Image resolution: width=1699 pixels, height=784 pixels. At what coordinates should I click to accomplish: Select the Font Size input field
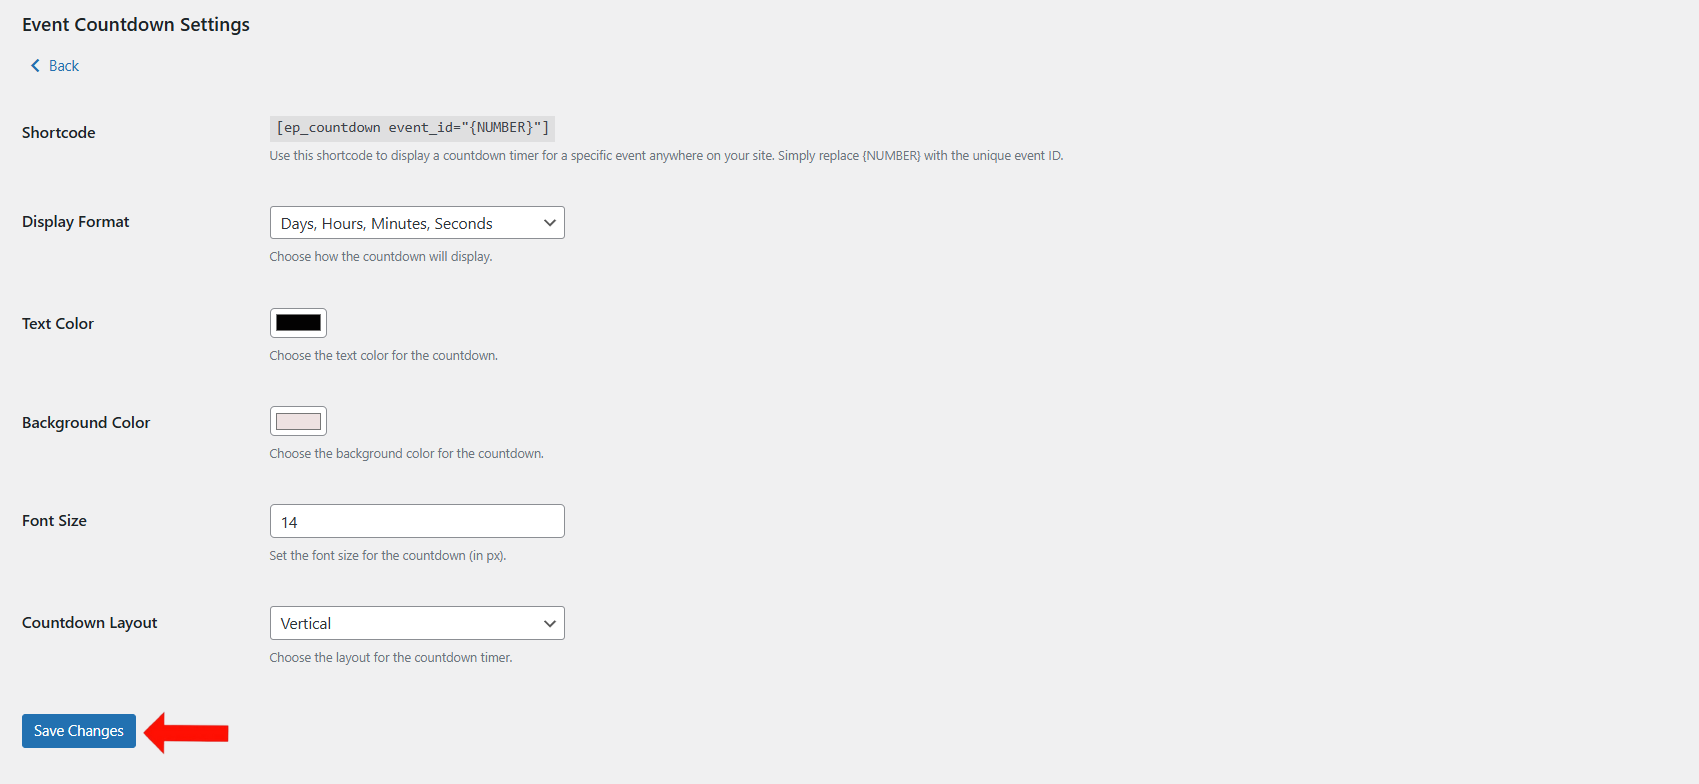[x=416, y=520]
